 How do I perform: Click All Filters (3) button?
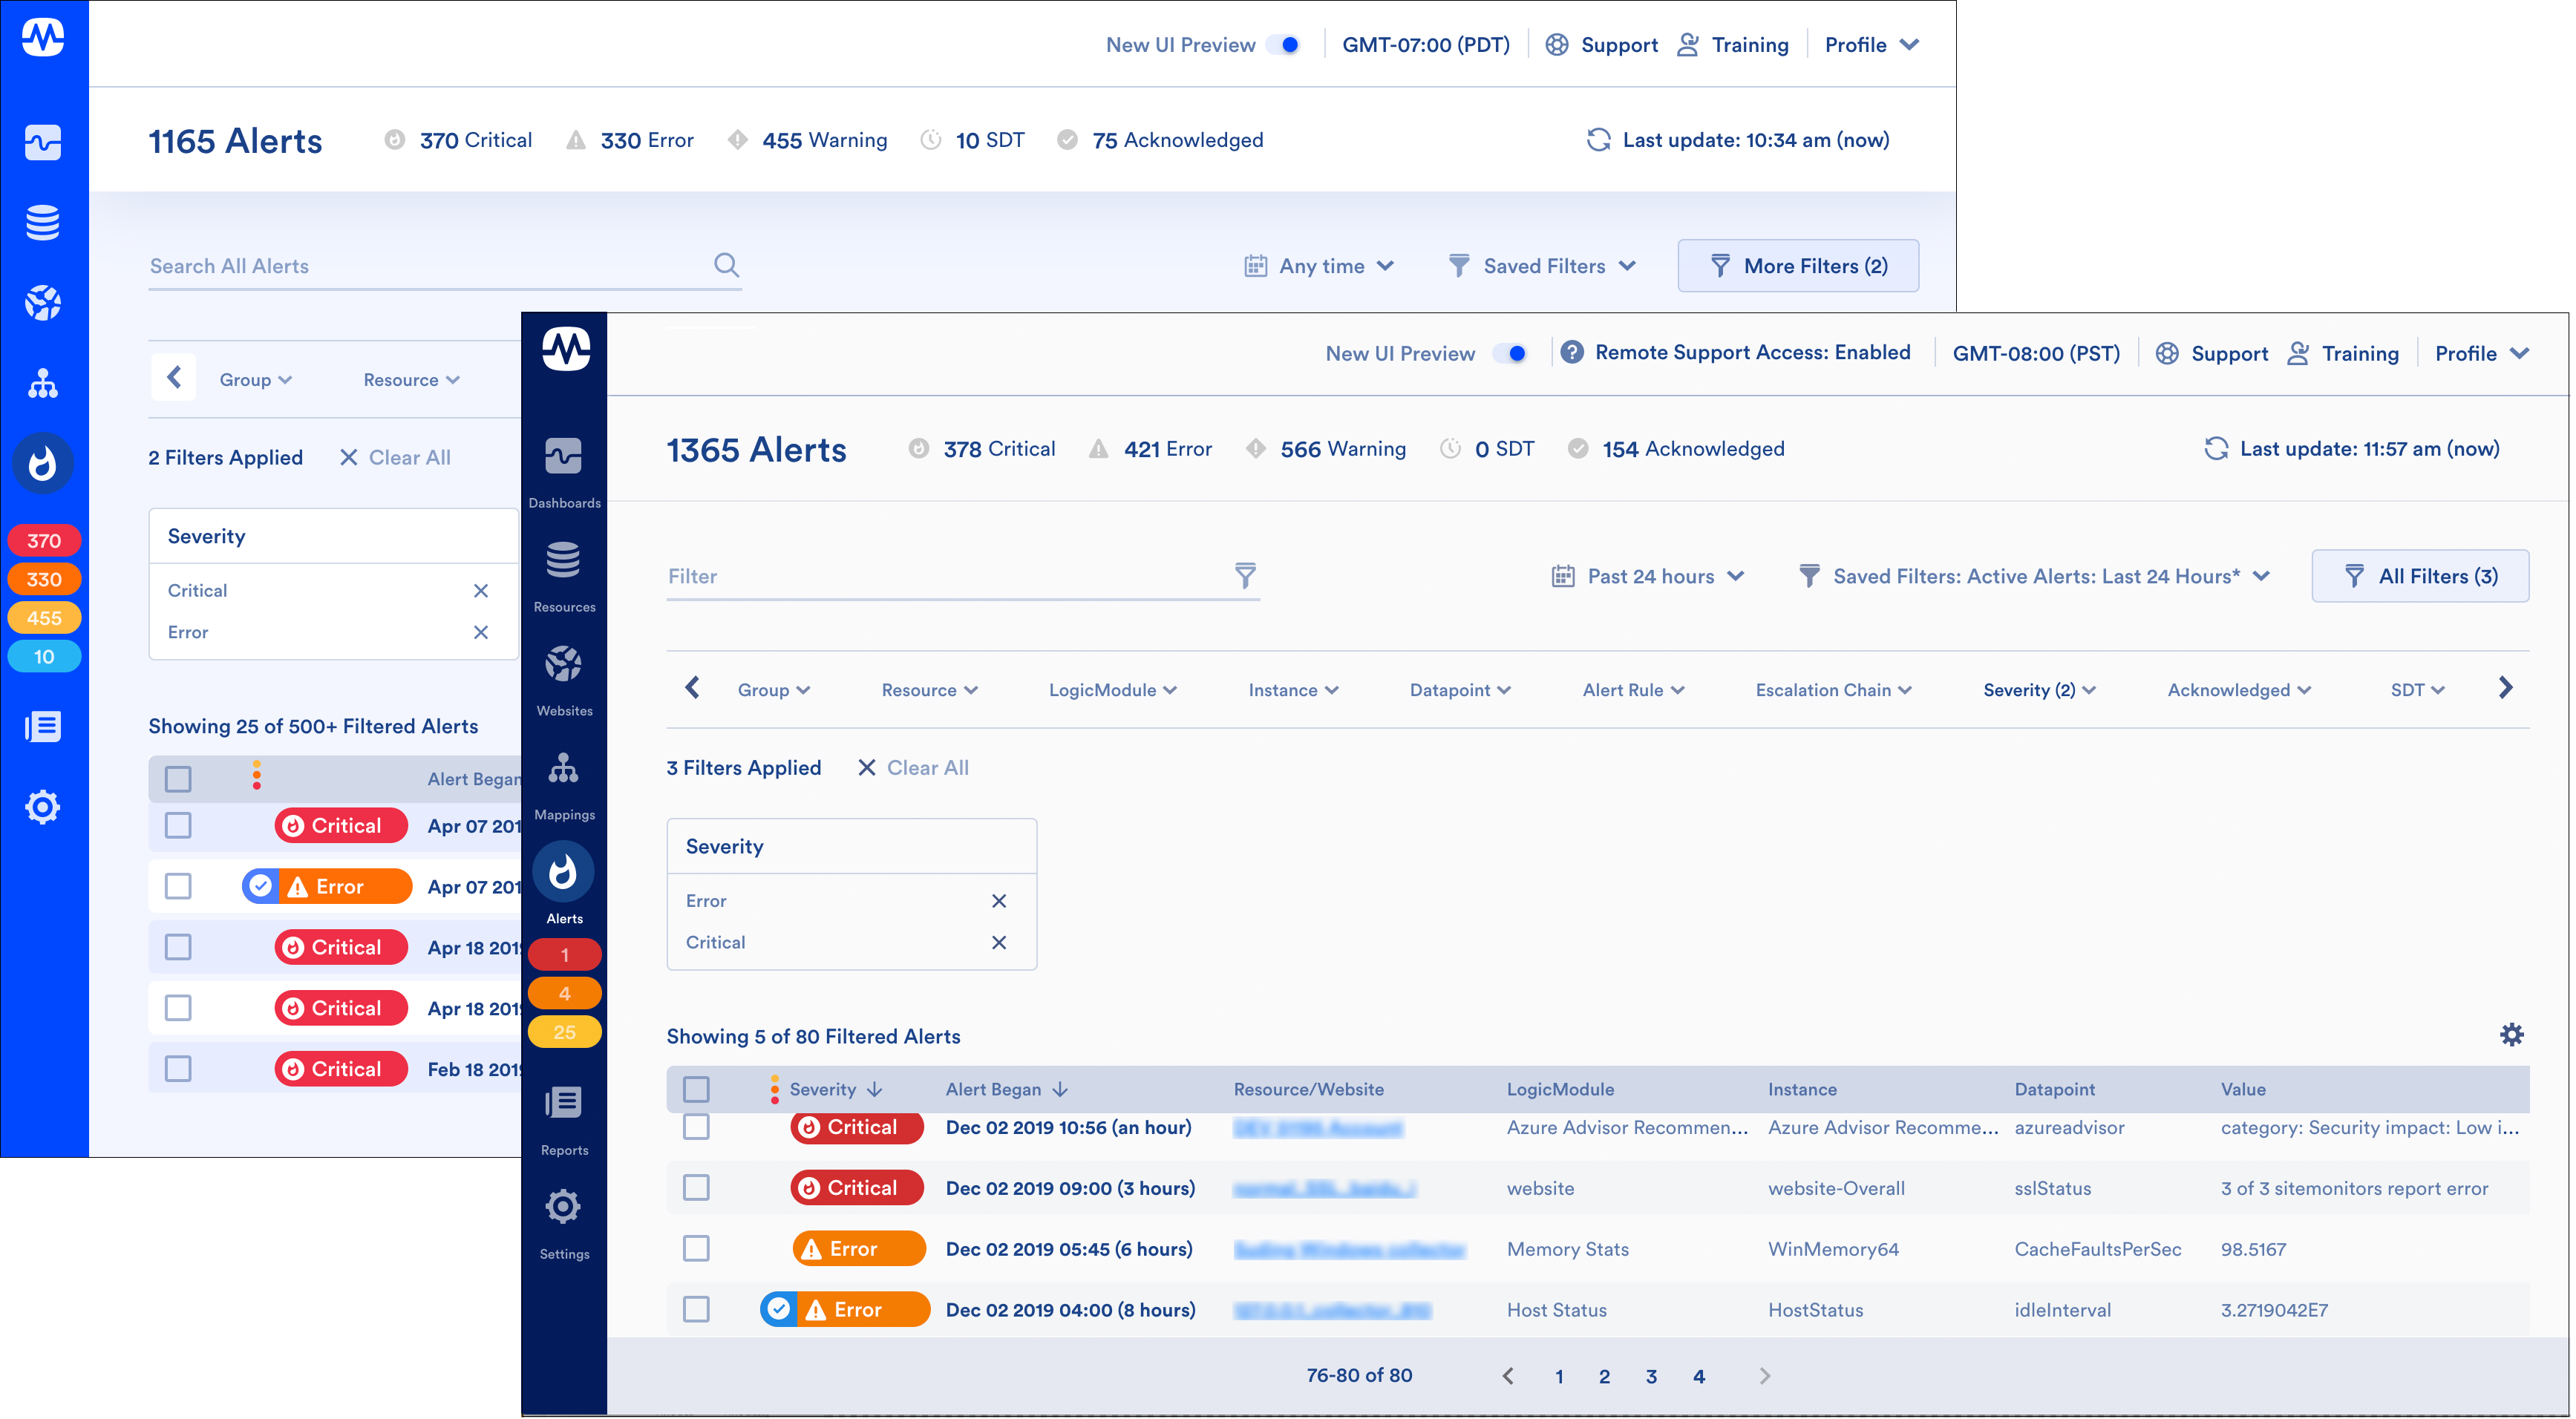tap(2420, 576)
